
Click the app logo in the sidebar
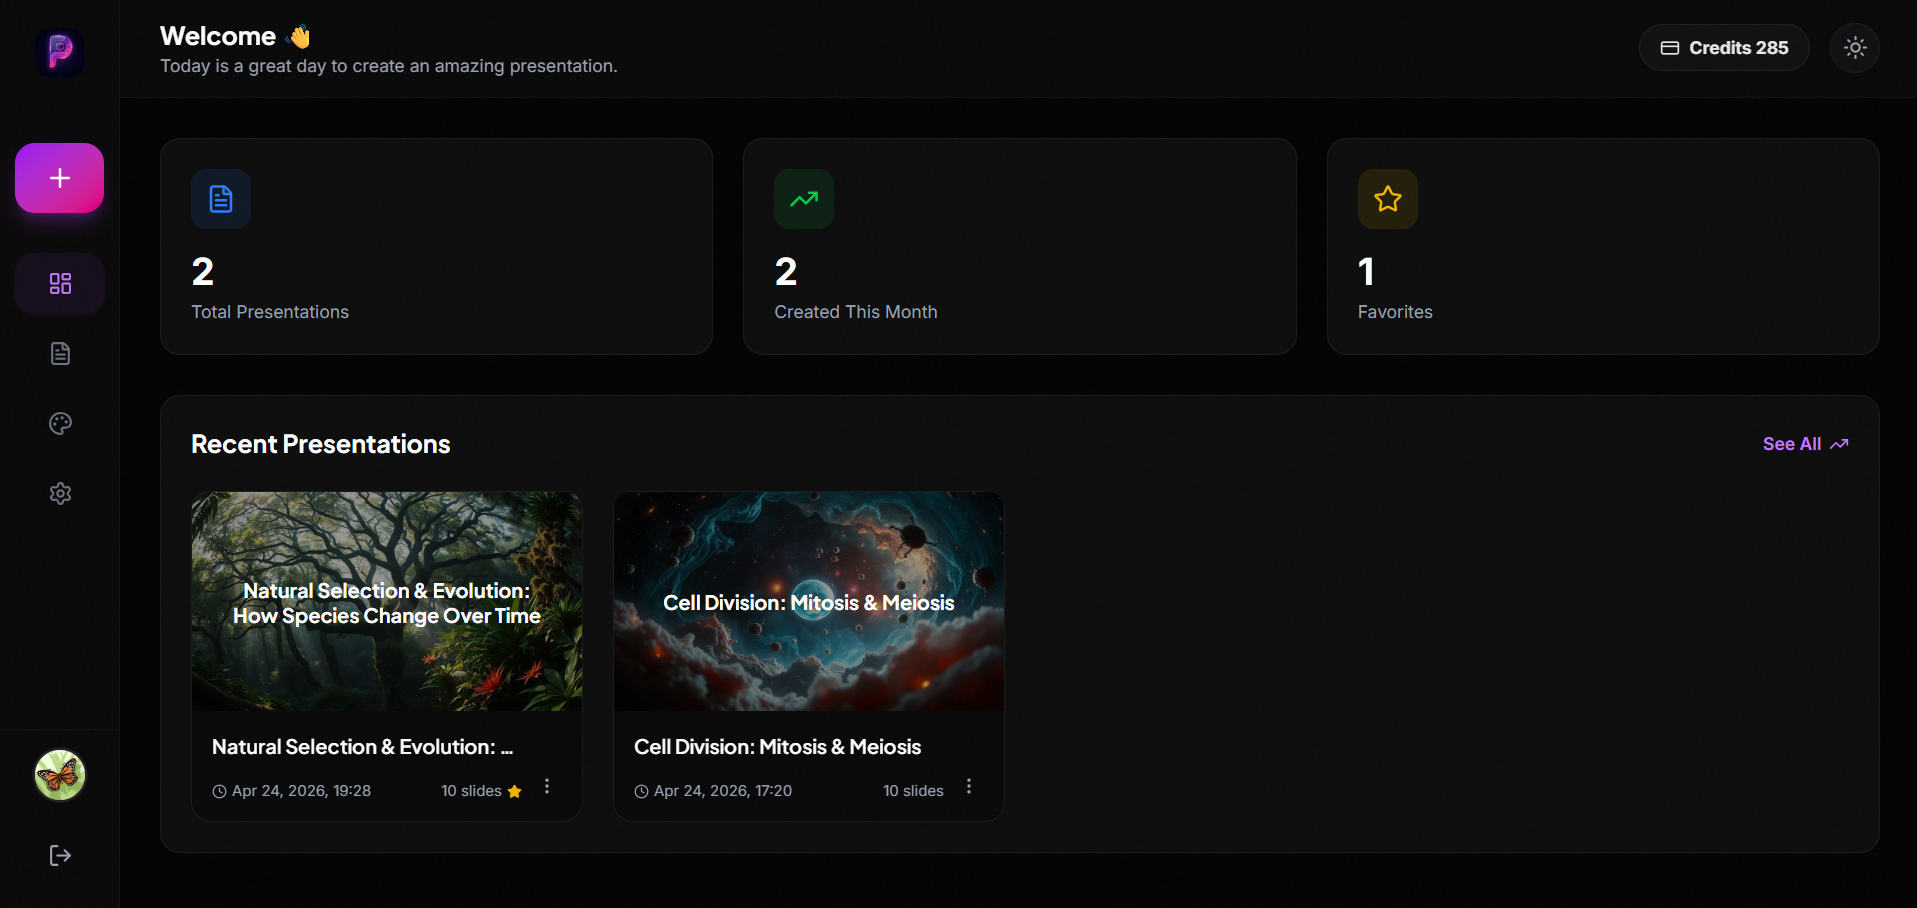60,52
